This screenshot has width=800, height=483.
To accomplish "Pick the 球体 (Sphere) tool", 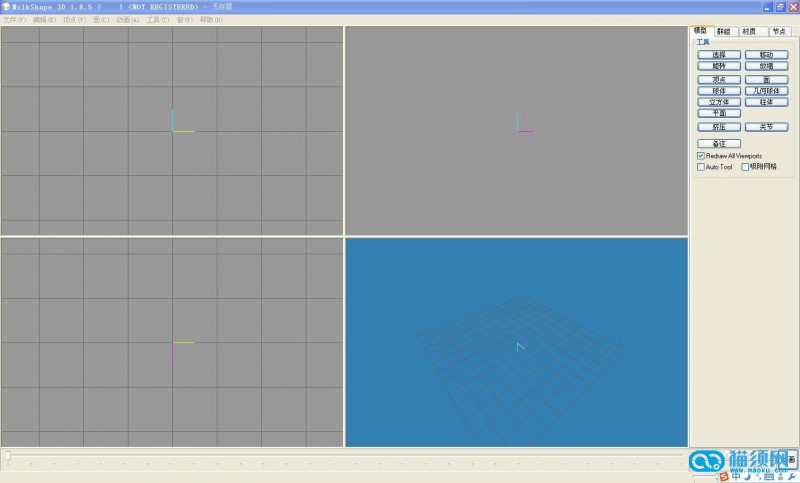I will click(719, 91).
